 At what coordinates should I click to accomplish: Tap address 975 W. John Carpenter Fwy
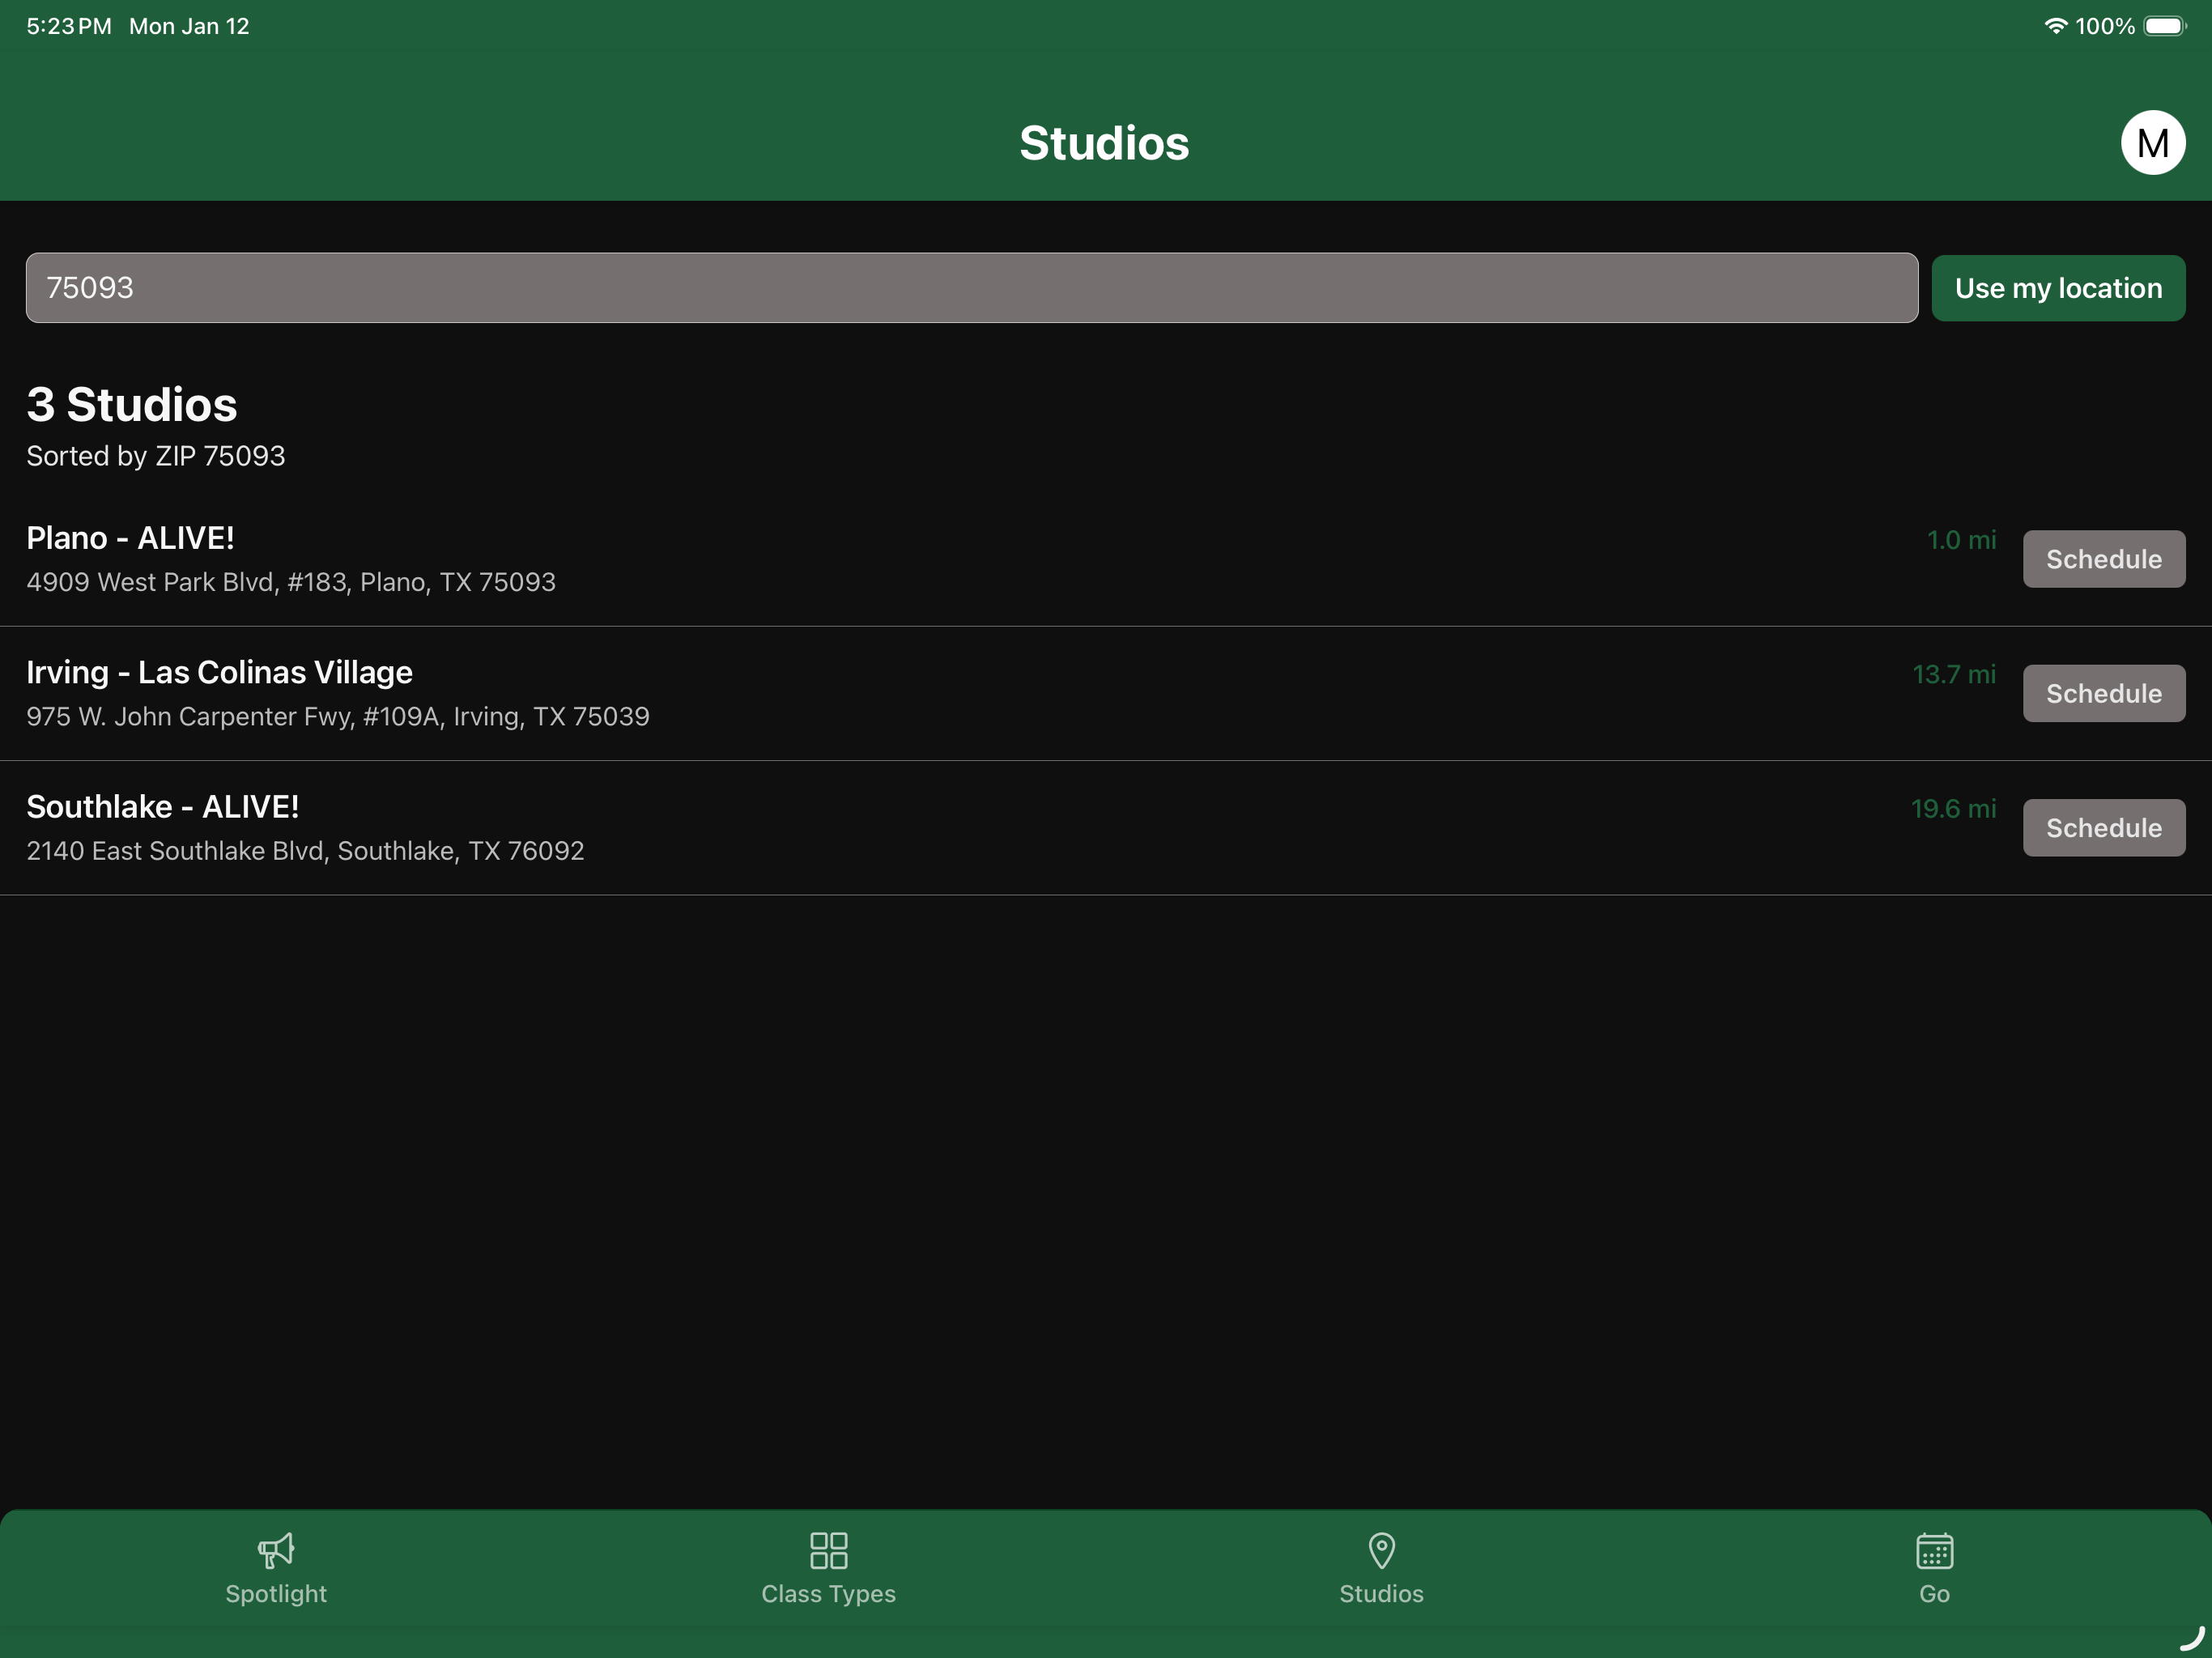click(x=338, y=716)
